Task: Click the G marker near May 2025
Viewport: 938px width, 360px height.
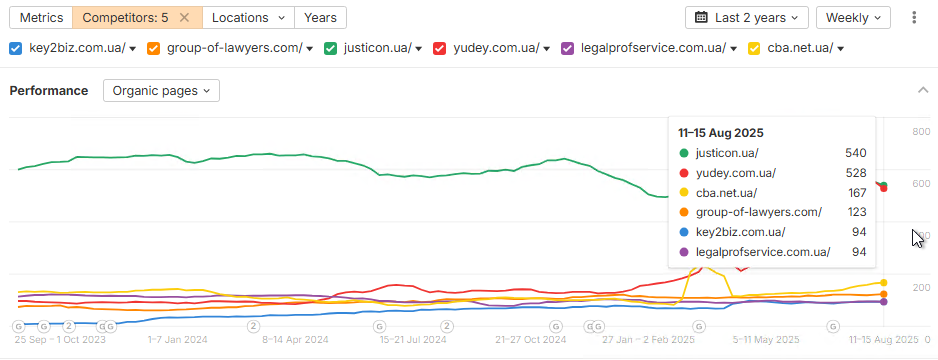Action: click(x=832, y=327)
